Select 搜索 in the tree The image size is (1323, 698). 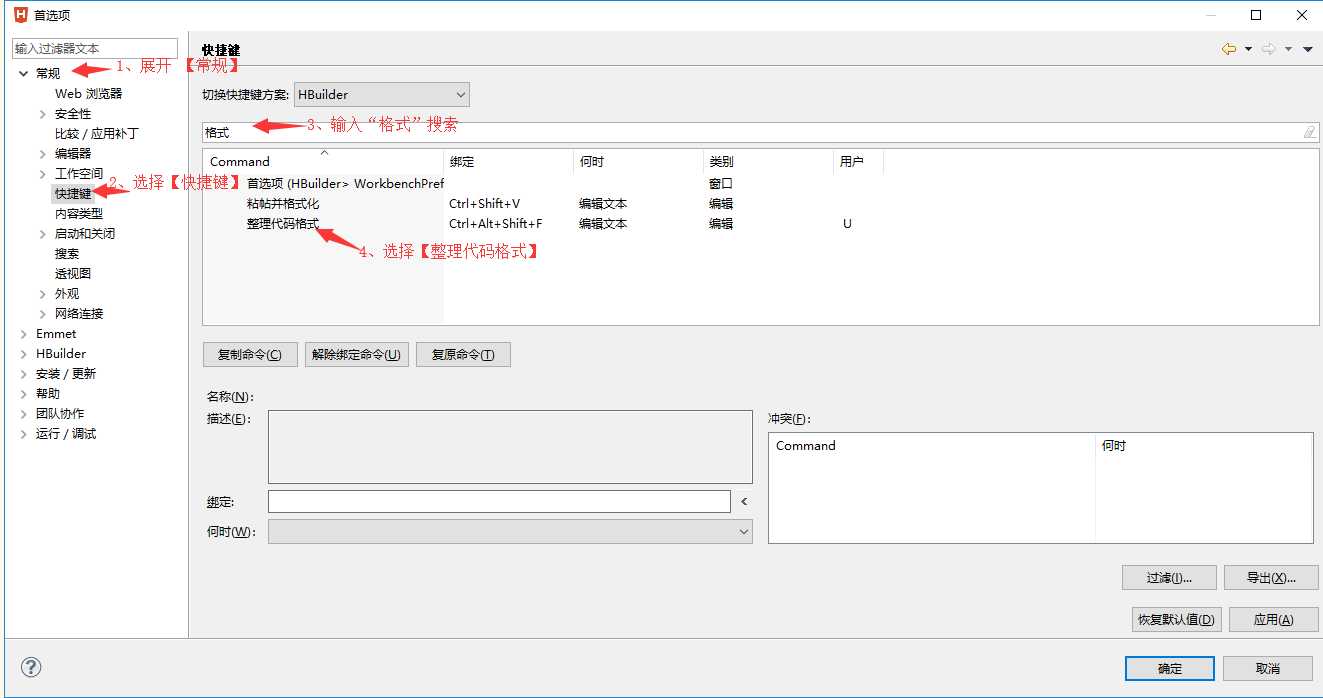click(66, 253)
